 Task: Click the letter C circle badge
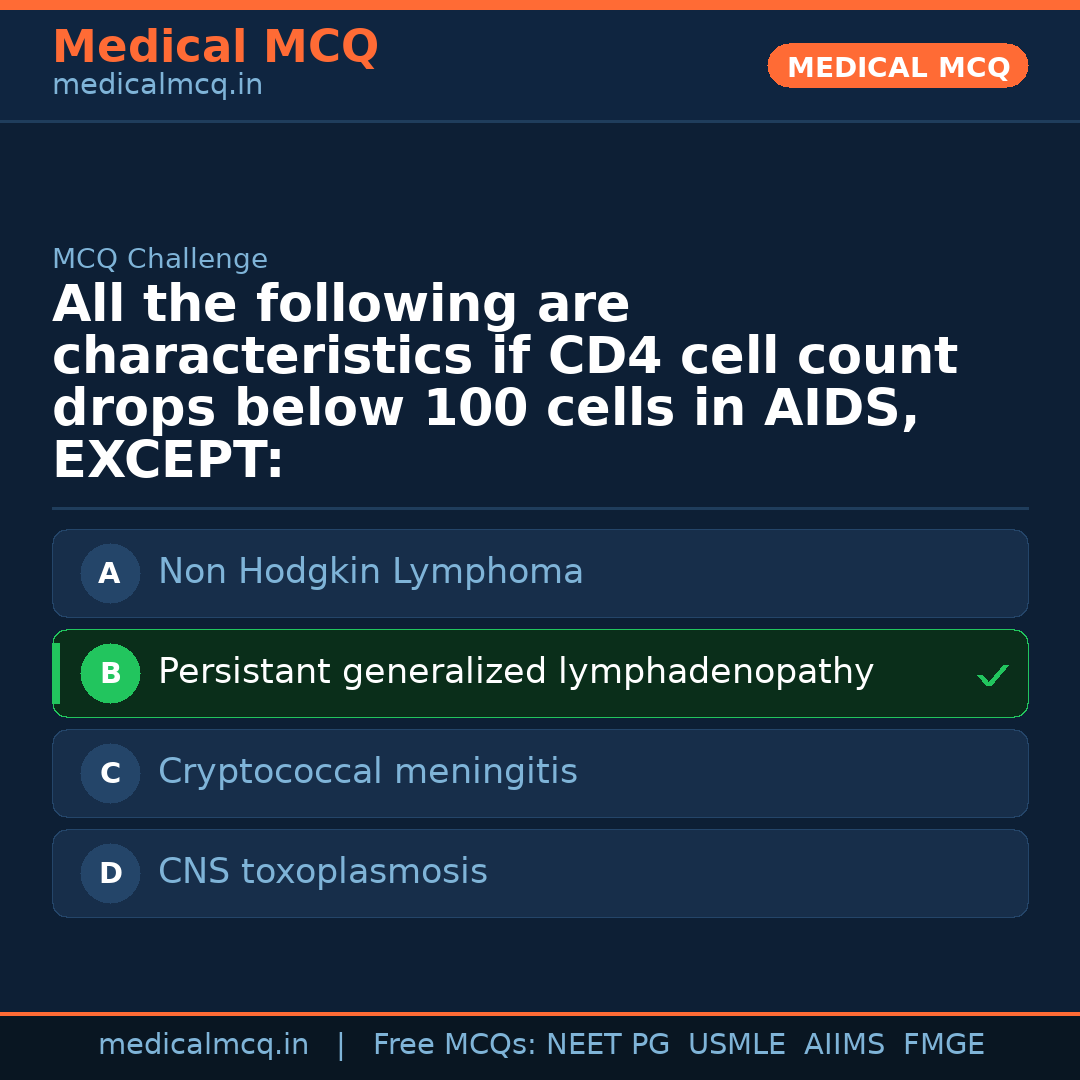tap(110, 774)
